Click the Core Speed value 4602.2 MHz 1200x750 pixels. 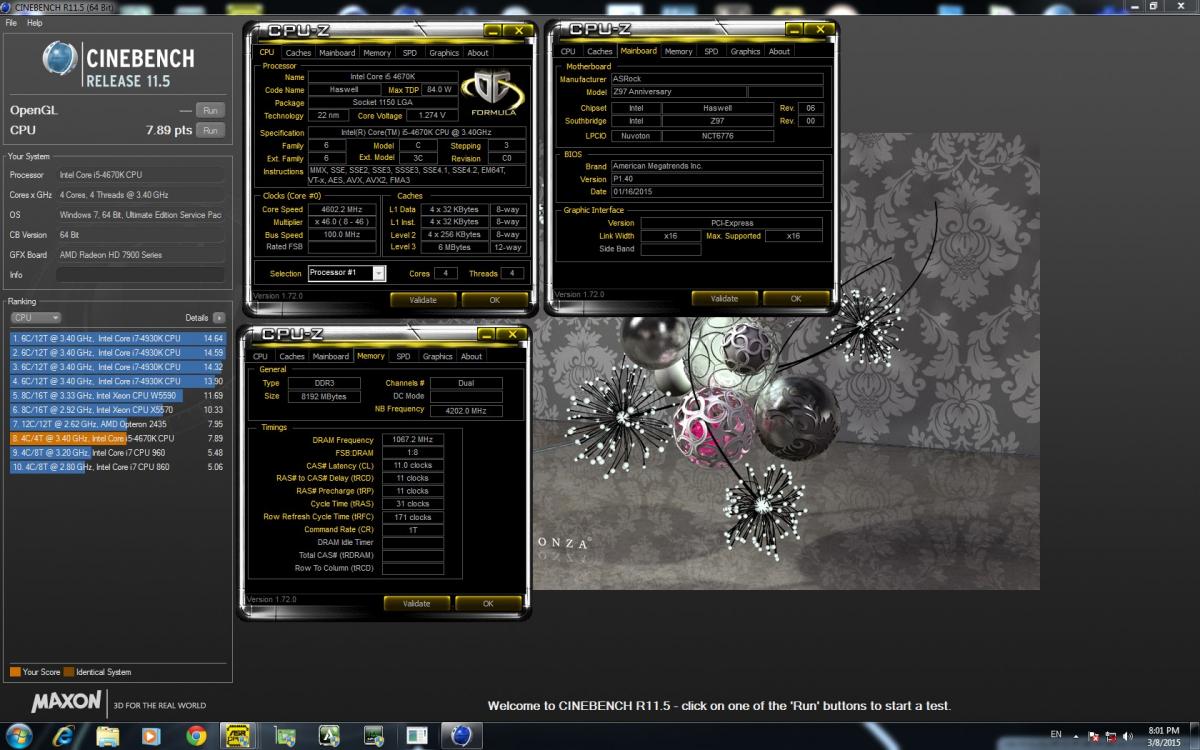tap(343, 210)
